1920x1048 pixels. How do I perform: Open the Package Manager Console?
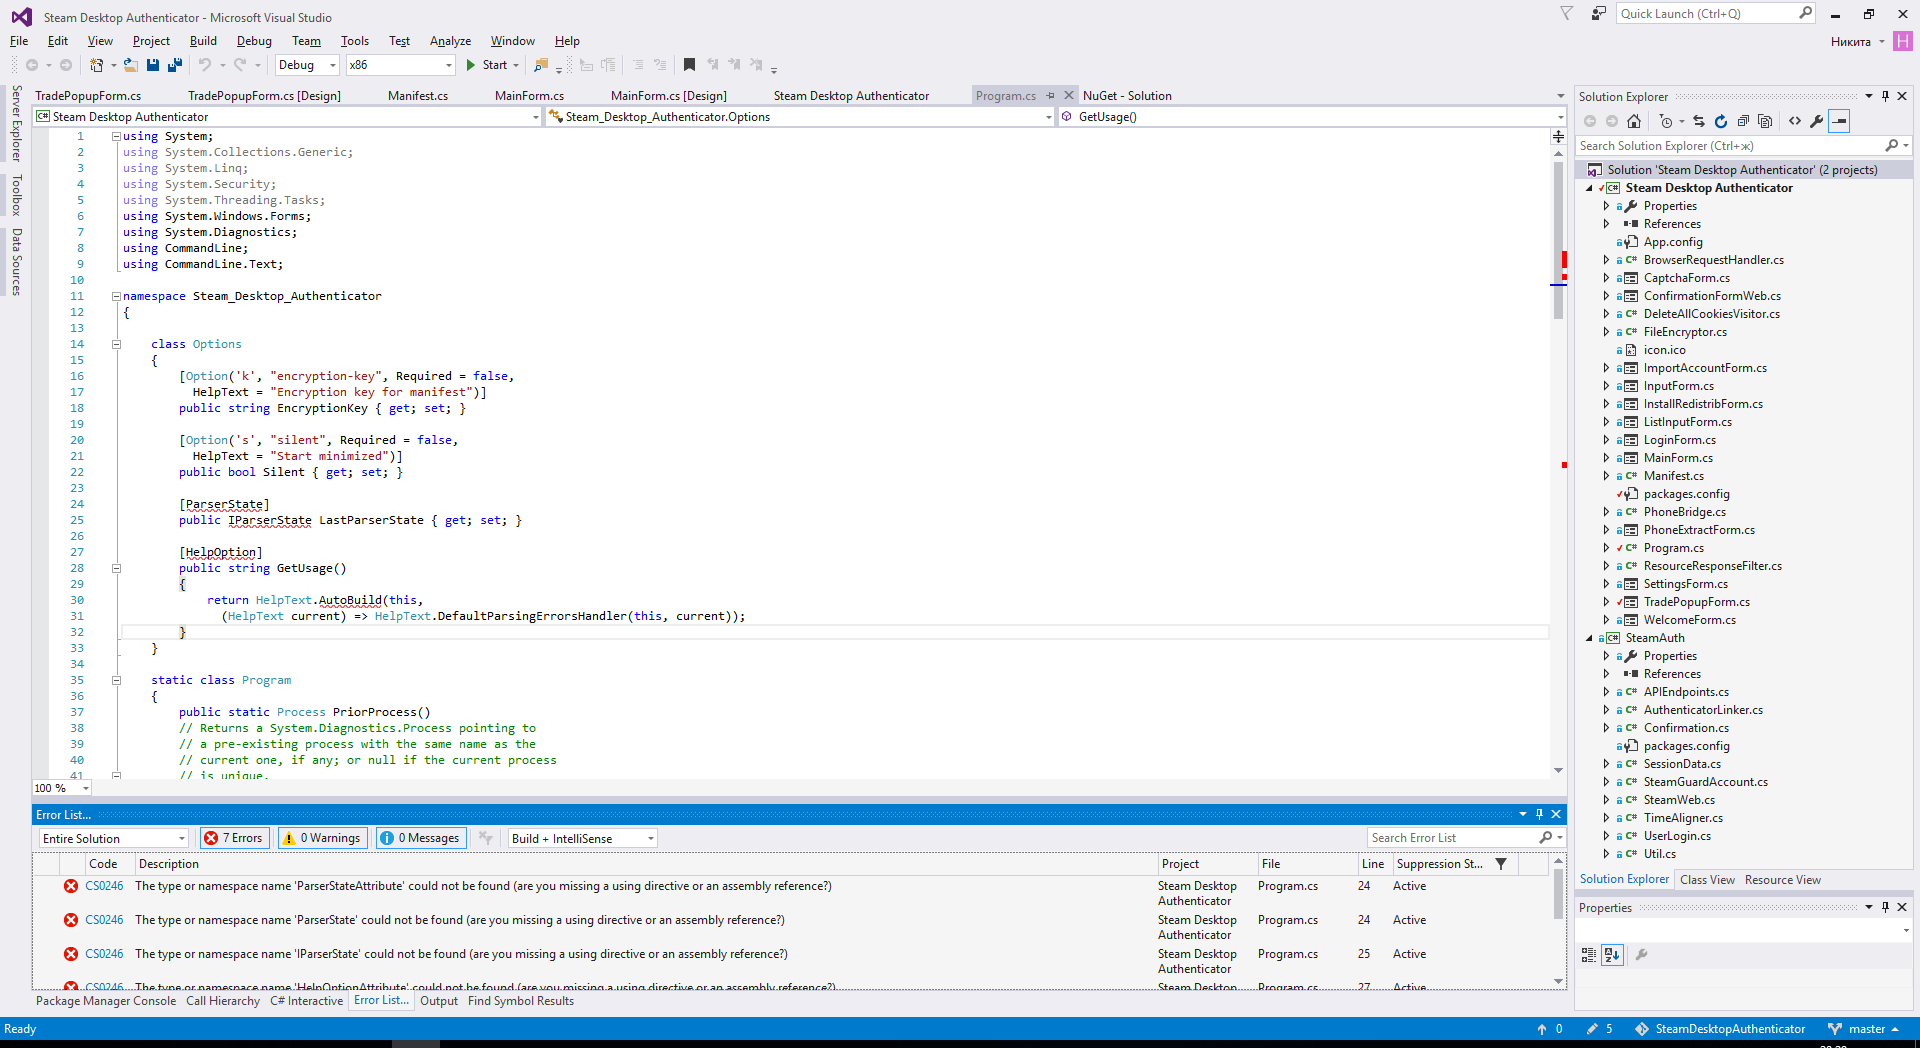coord(105,1000)
